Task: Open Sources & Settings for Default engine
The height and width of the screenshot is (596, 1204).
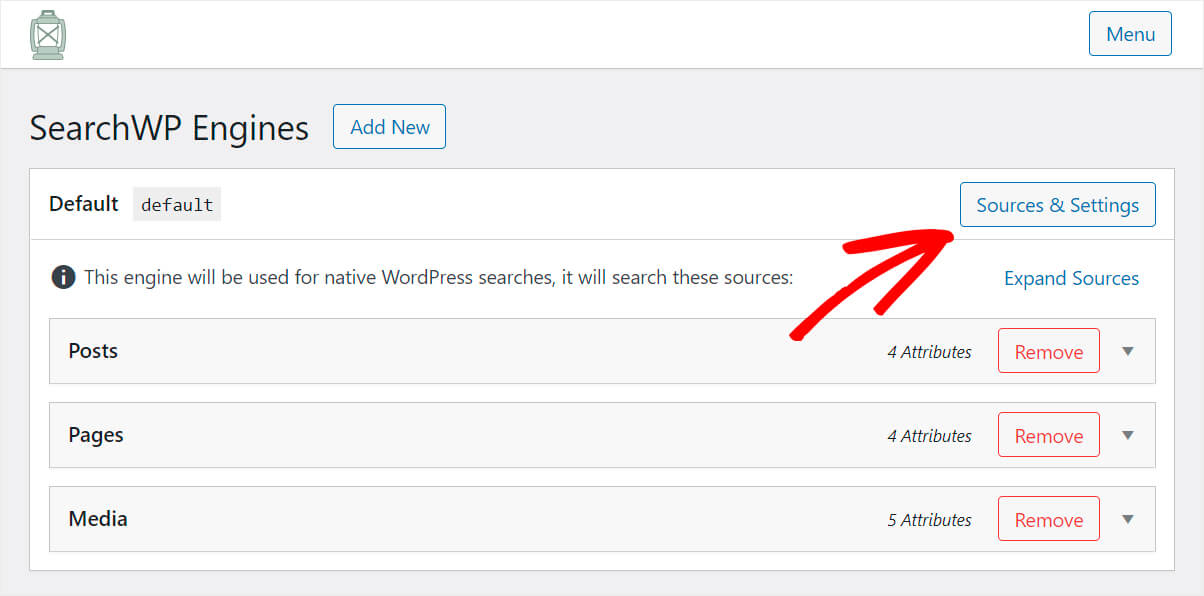Action: 1057,205
